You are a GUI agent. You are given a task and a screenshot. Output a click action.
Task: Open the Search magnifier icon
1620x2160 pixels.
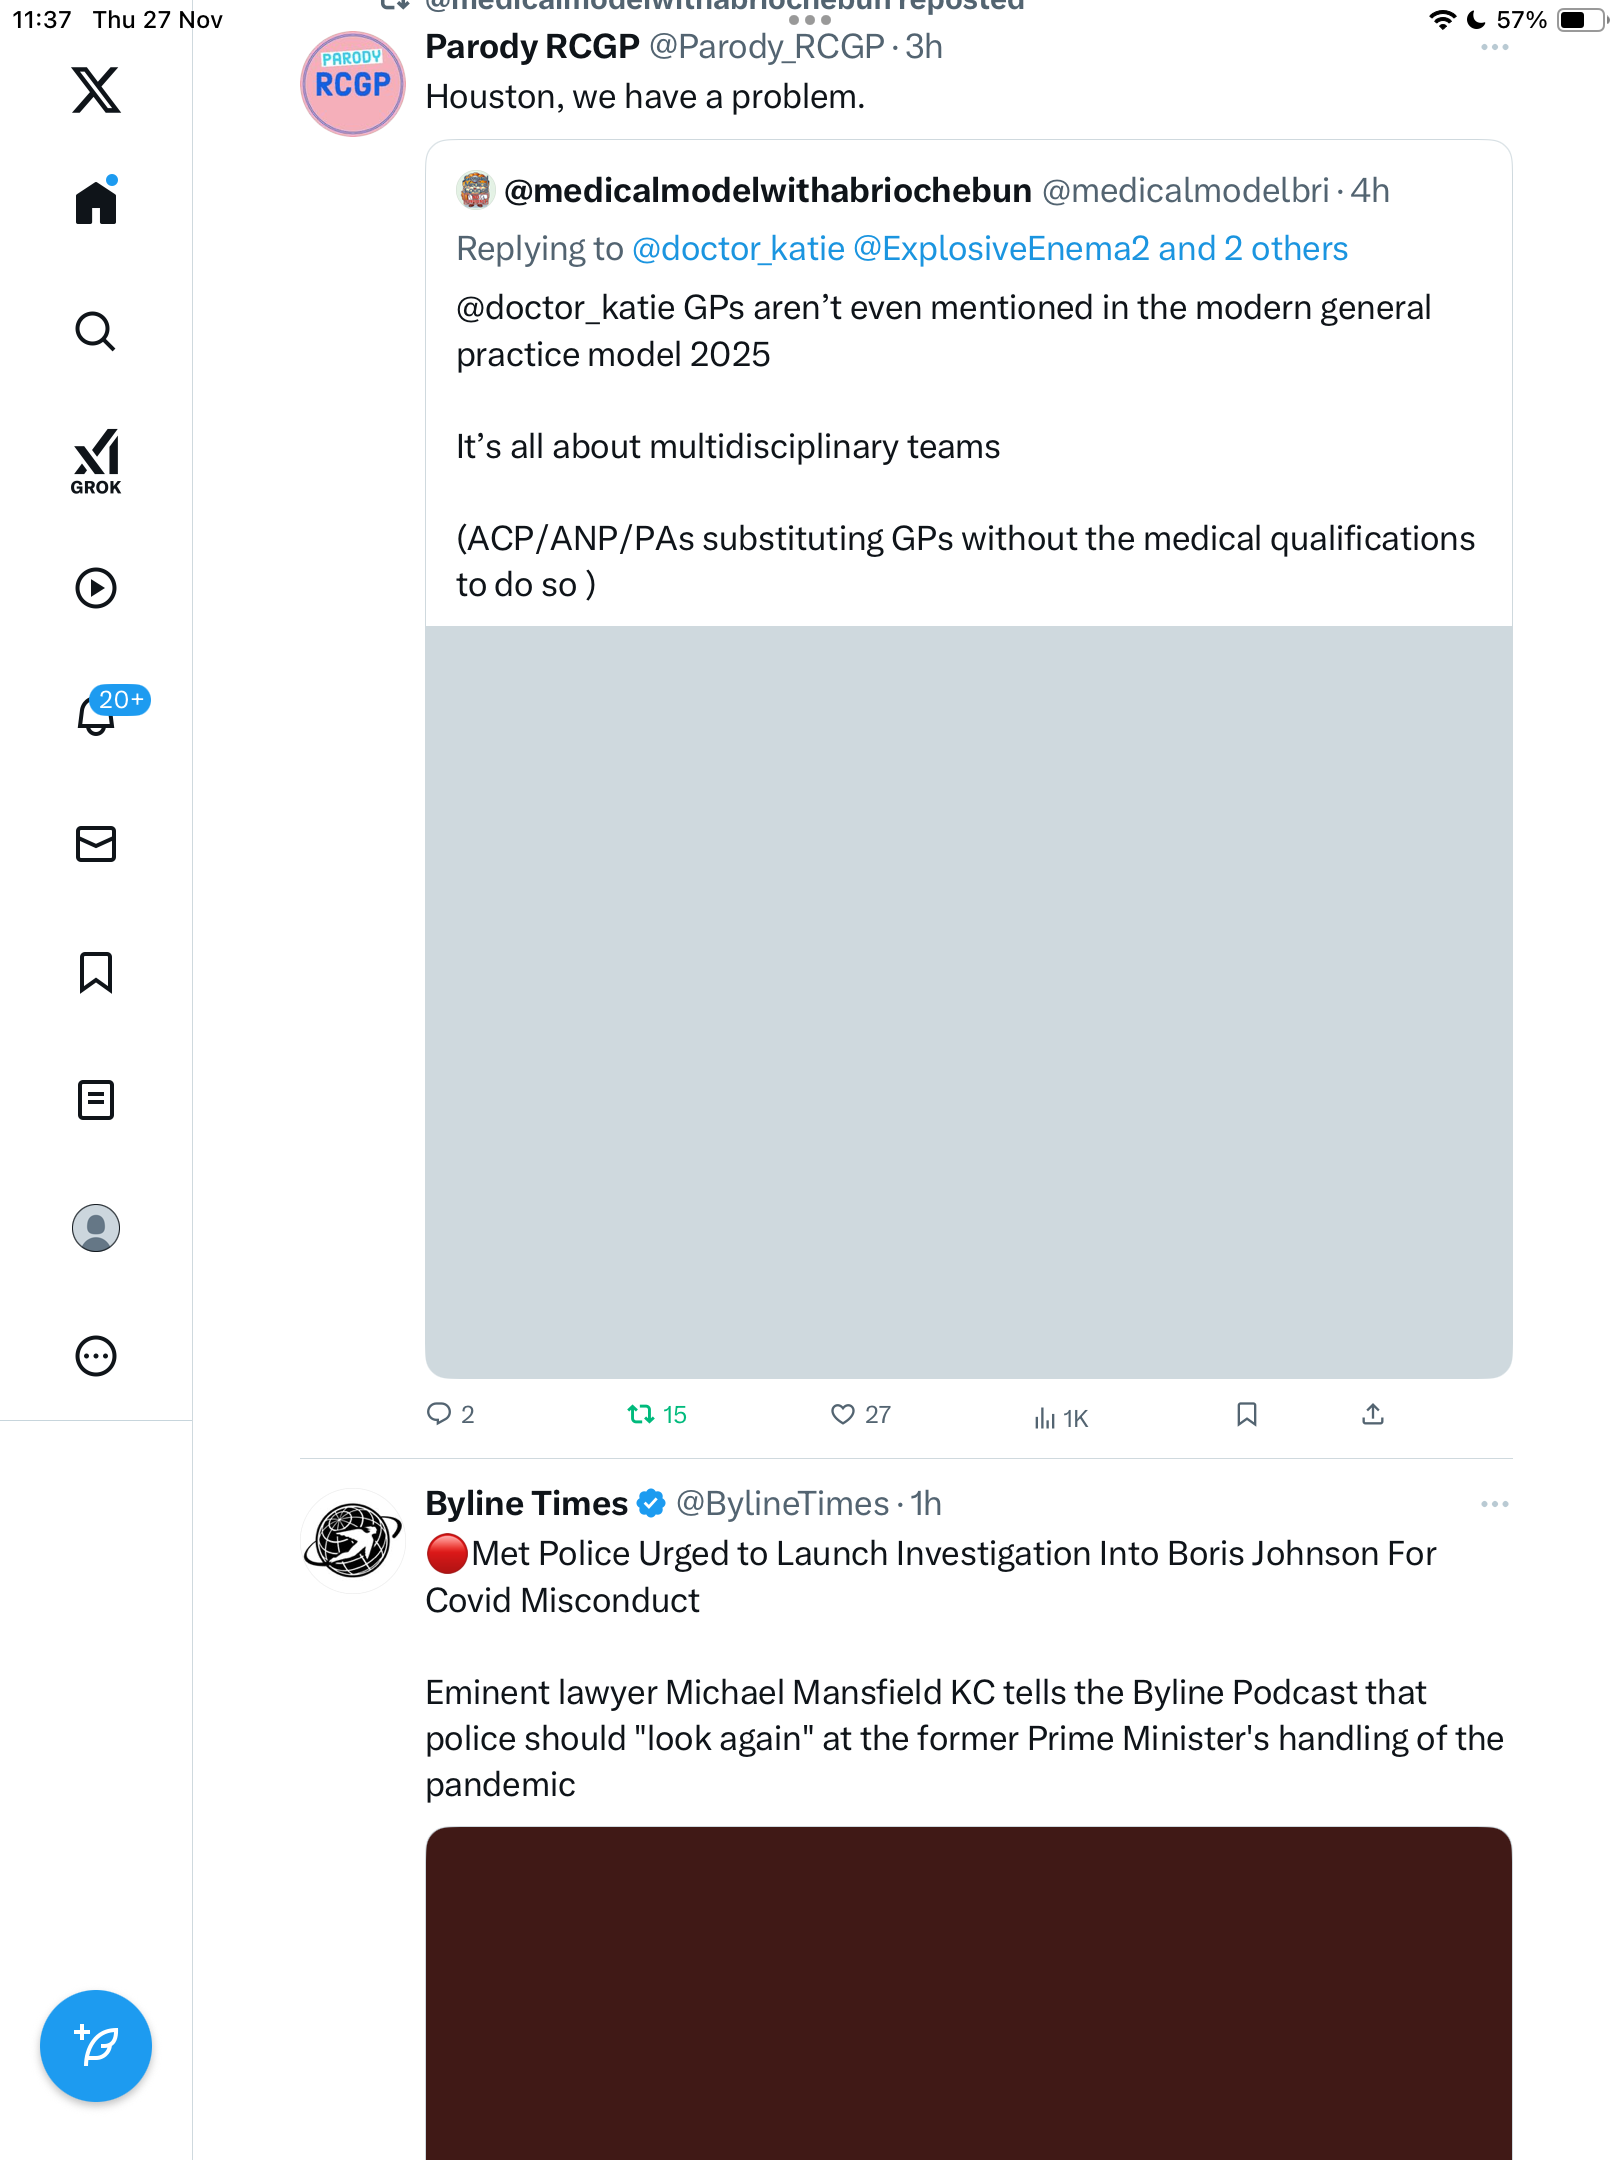96,331
